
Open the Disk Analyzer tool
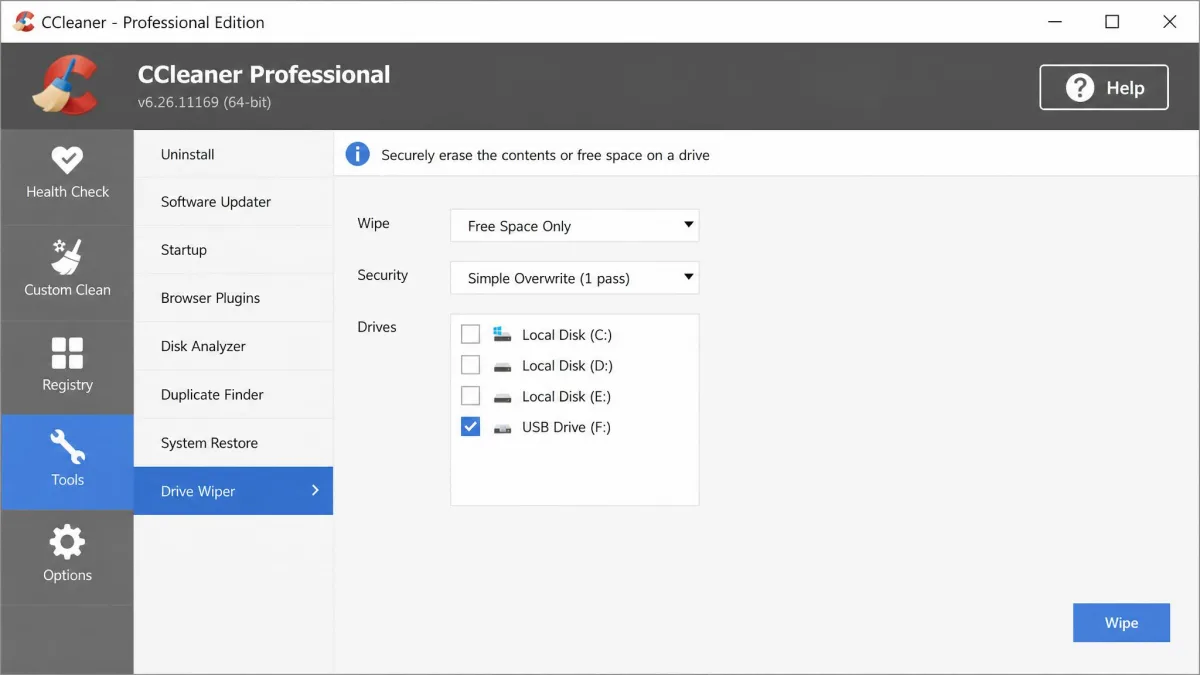233,346
